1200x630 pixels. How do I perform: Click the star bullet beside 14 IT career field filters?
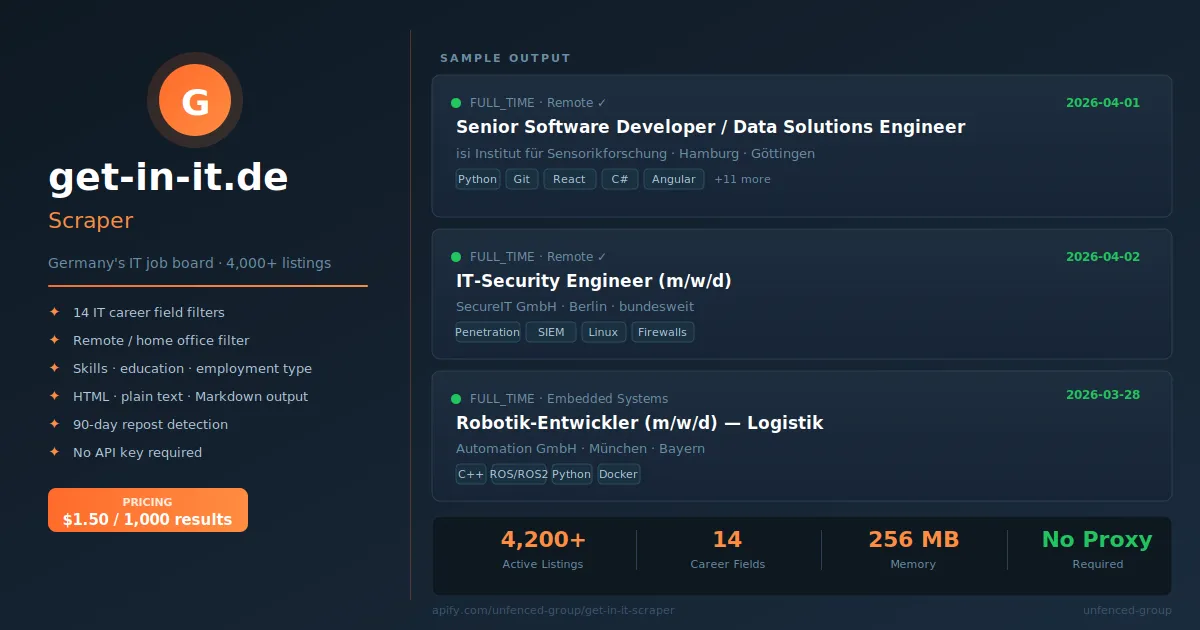coord(55,313)
